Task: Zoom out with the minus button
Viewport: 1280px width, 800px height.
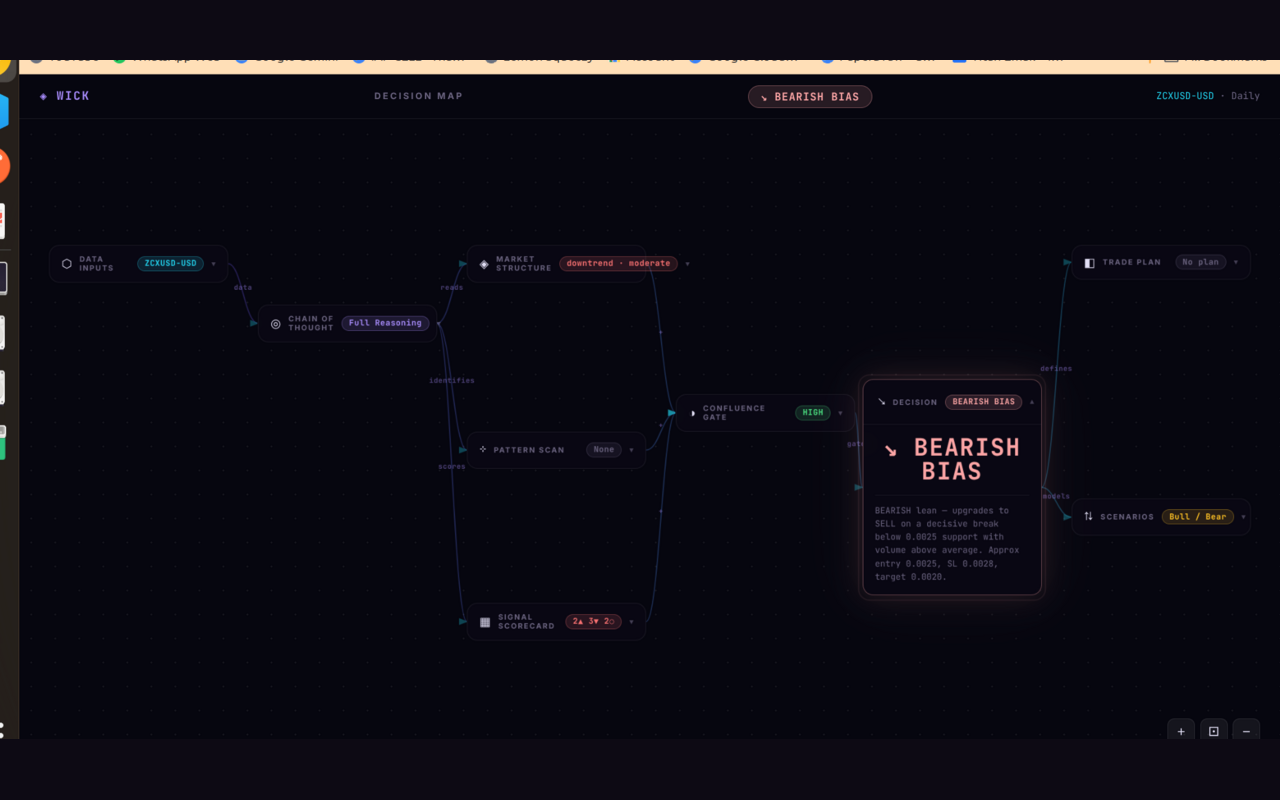Action: [x=1246, y=731]
